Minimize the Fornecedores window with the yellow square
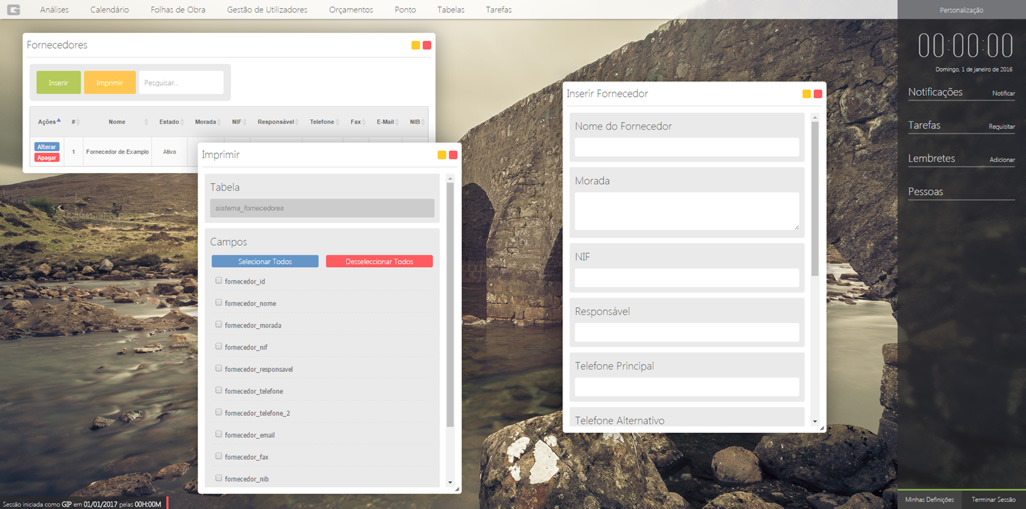 point(416,45)
